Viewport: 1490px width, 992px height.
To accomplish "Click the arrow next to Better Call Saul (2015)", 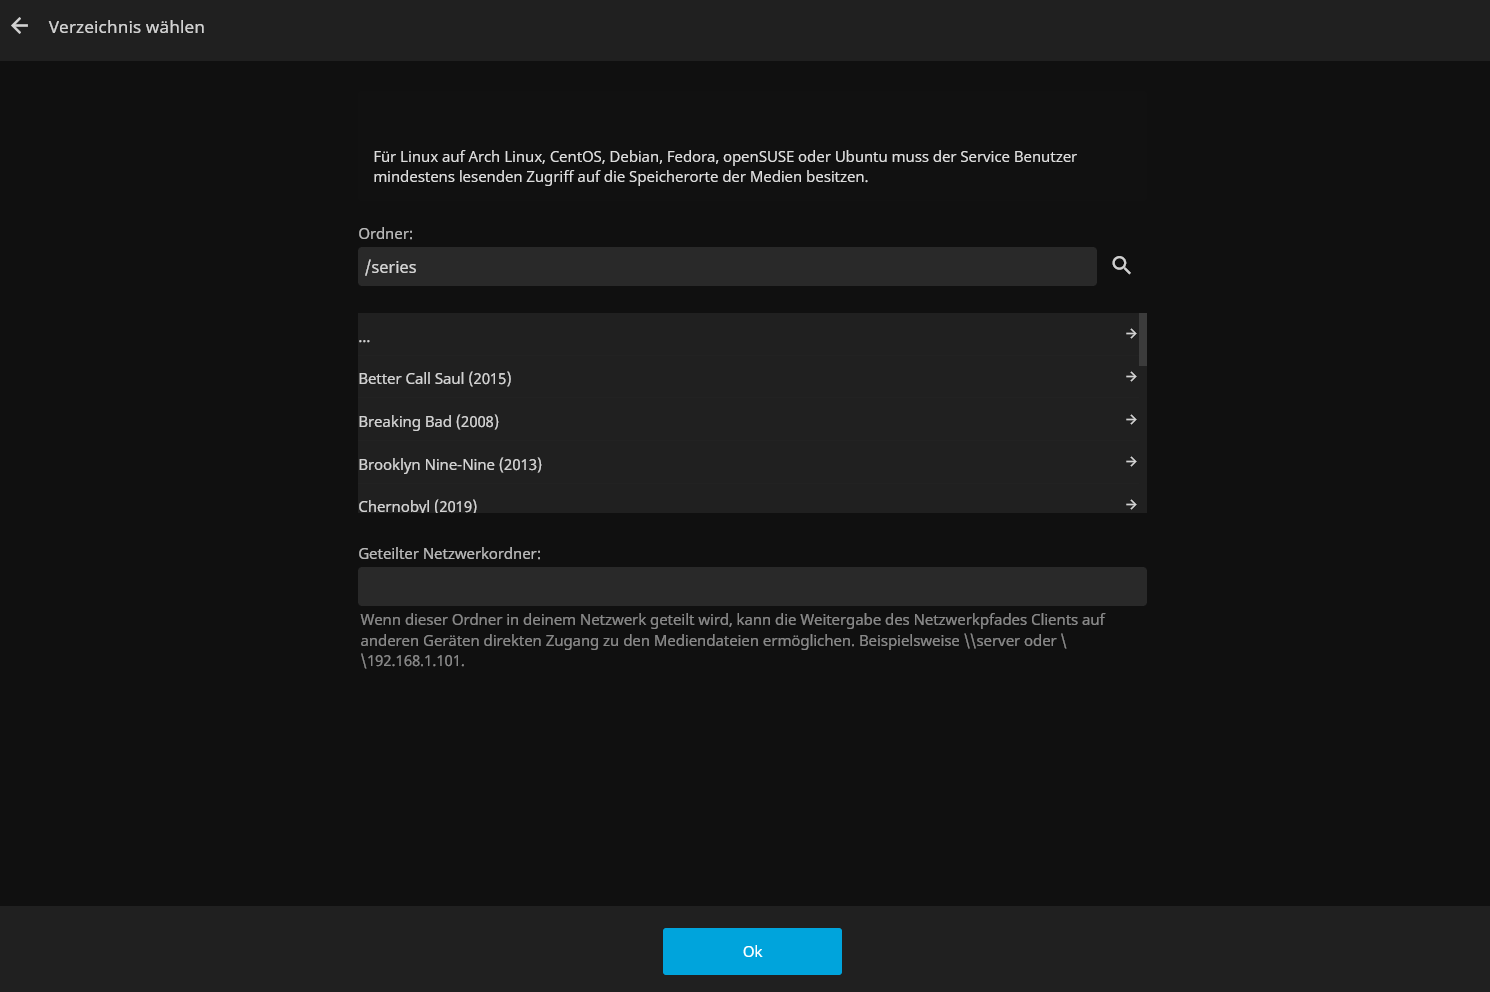I will 1131,377.
